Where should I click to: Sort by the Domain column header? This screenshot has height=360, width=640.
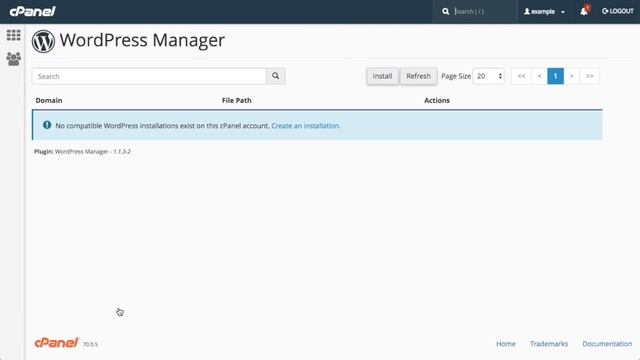49,100
